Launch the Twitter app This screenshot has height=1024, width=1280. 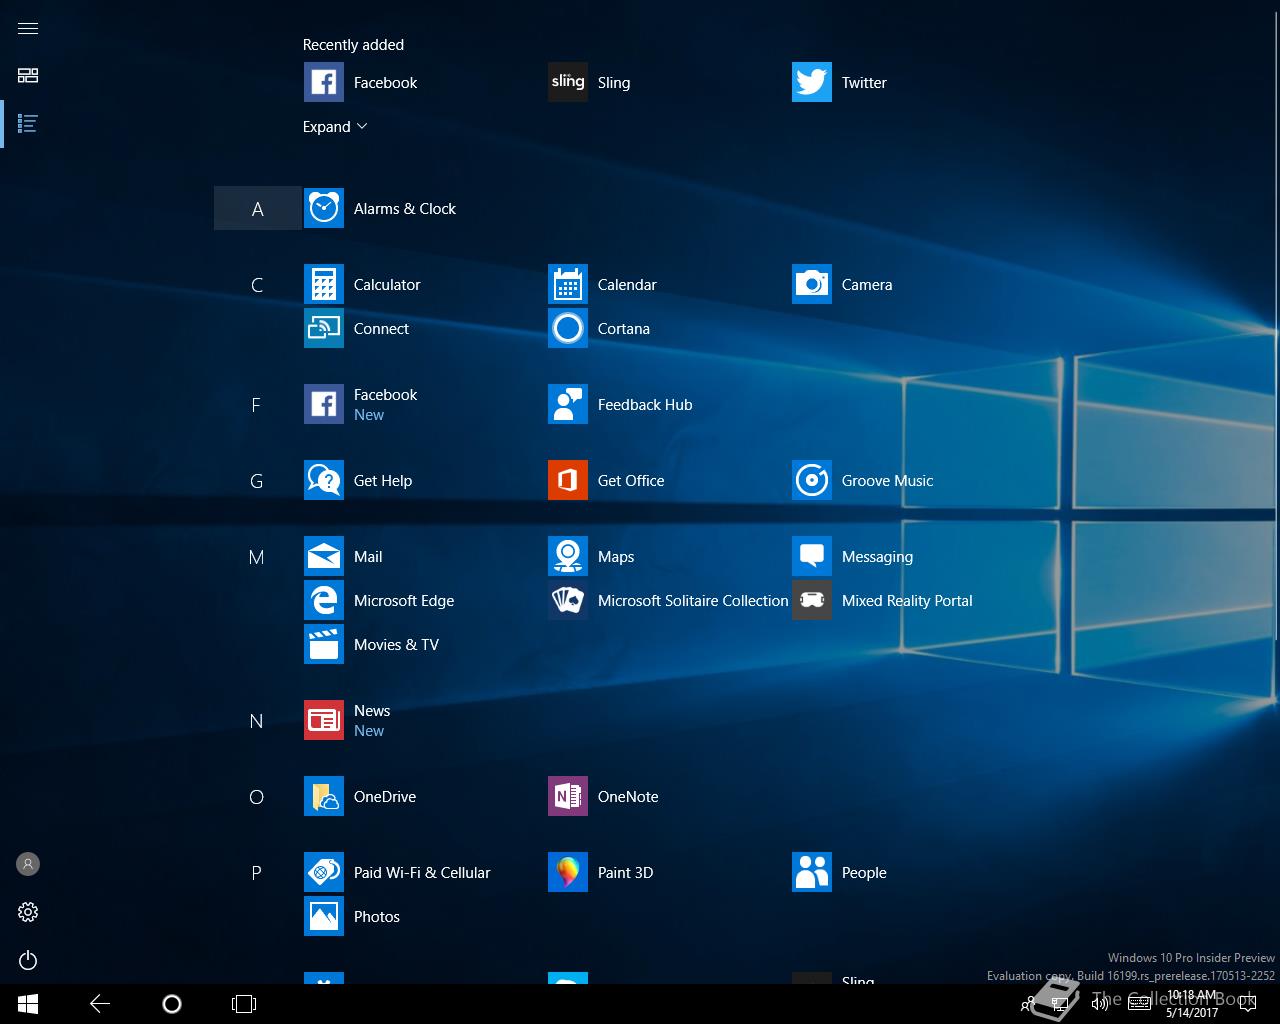pyautogui.click(x=840, y=82)
